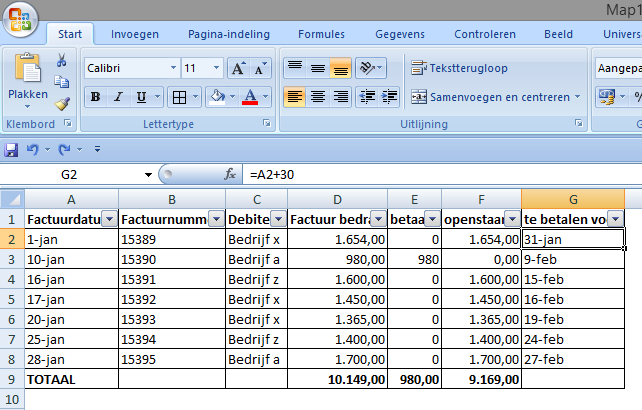Viewport: 642px width, 410px height.
Task: Toggle bold formatting
Action: pyautogui.click(x=95, y=97)
